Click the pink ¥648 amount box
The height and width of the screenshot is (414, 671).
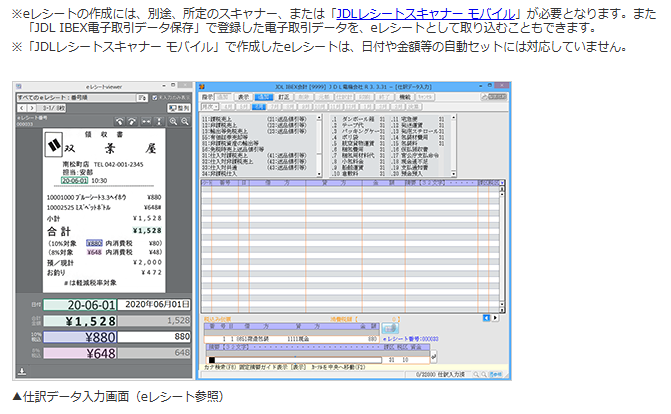[80, 354]
